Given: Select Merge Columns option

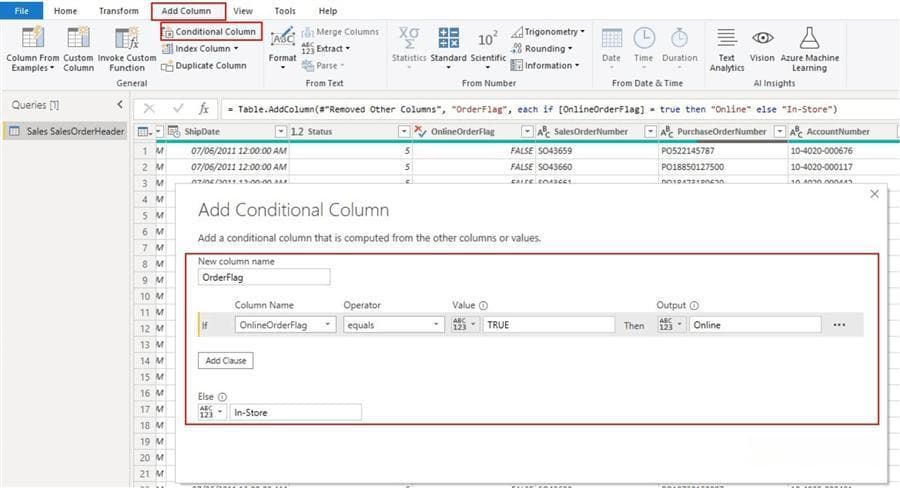Looking at the screenshot, I should [x=340, y=32].
